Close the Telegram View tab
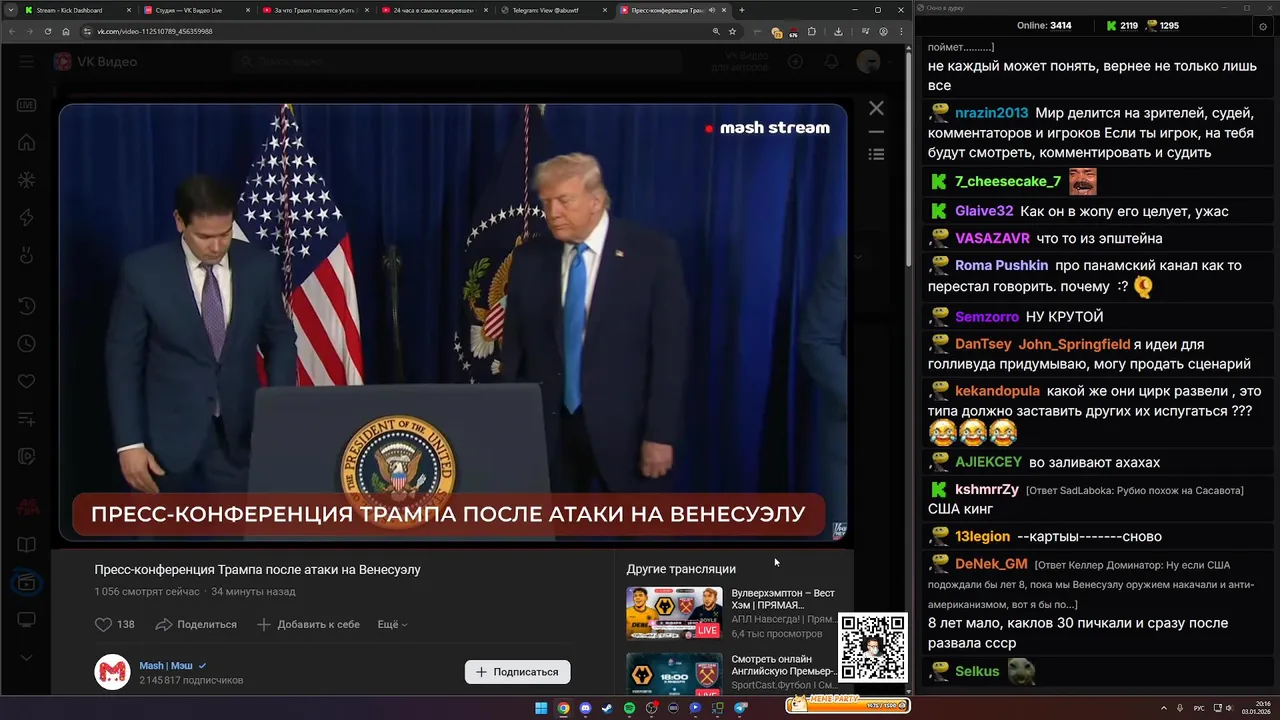 (605, 10)
